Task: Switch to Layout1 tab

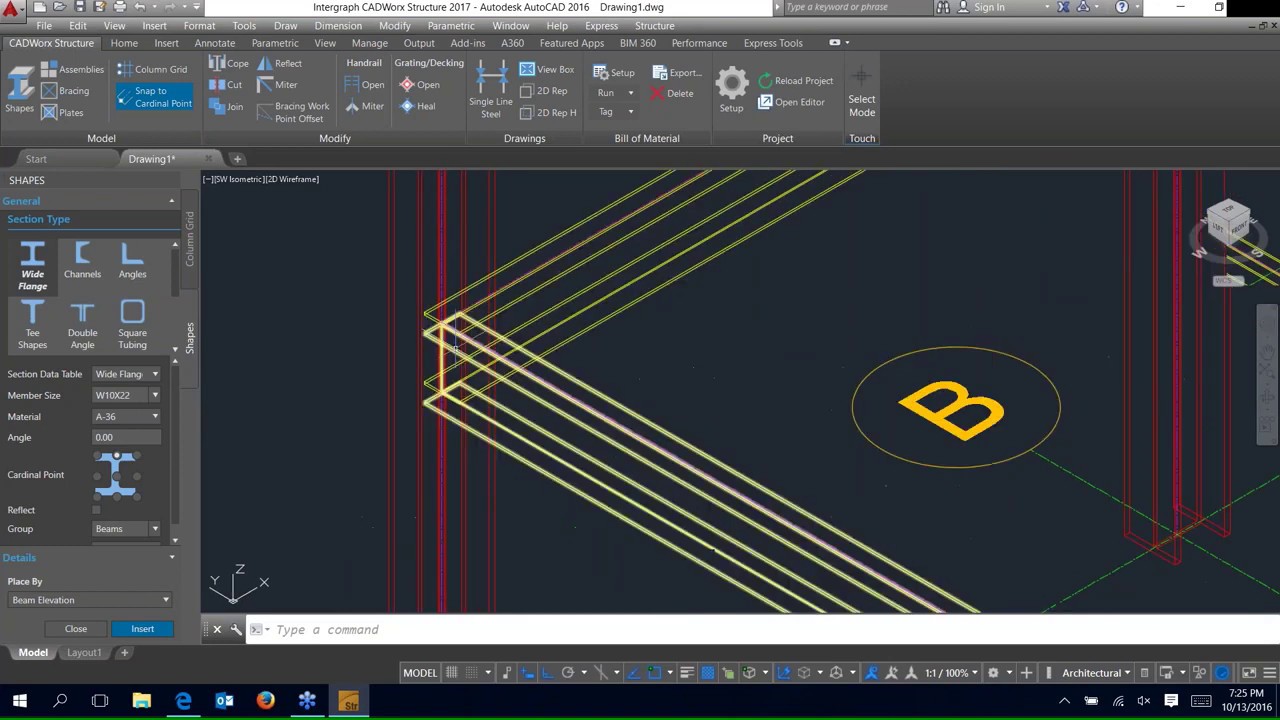Action: coord(84,653)
